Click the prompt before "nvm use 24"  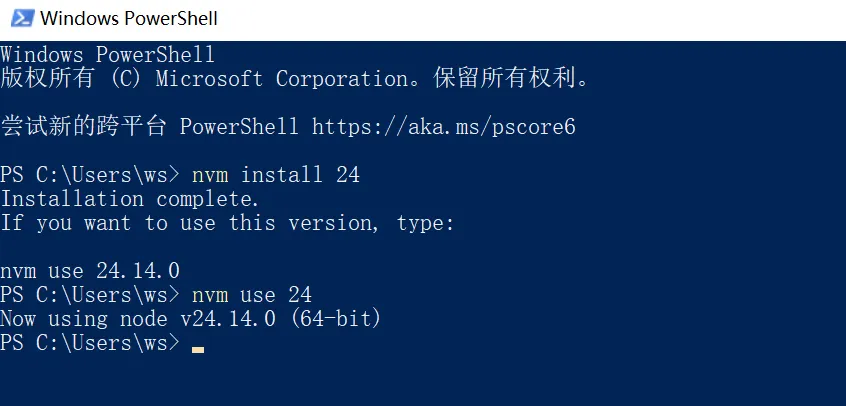[91, 295]
